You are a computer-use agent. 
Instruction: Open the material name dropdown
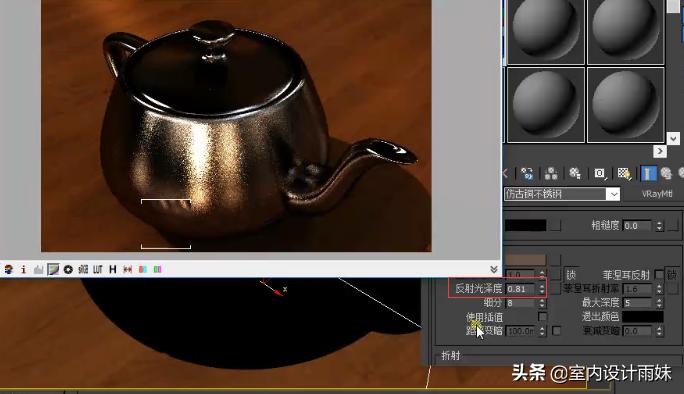pos(614,194)
